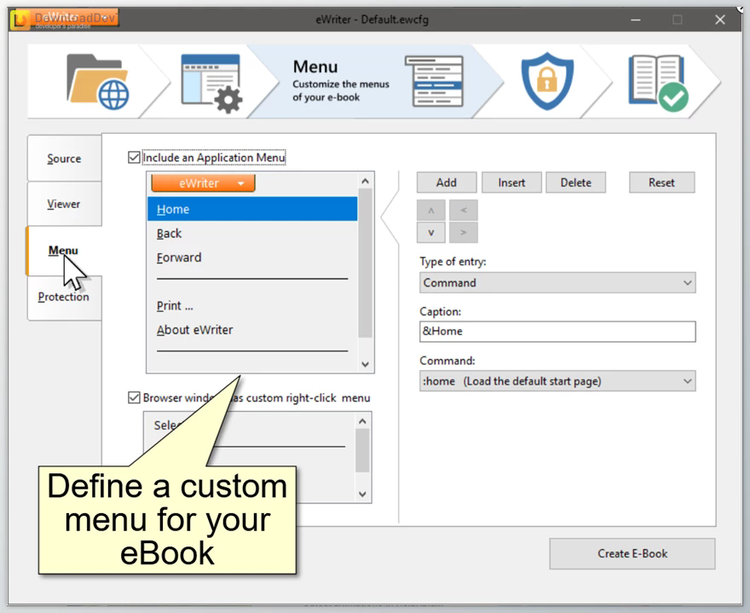Click the Caption field containing &Home
Screen dimensions: 750x613
[557, 331]
